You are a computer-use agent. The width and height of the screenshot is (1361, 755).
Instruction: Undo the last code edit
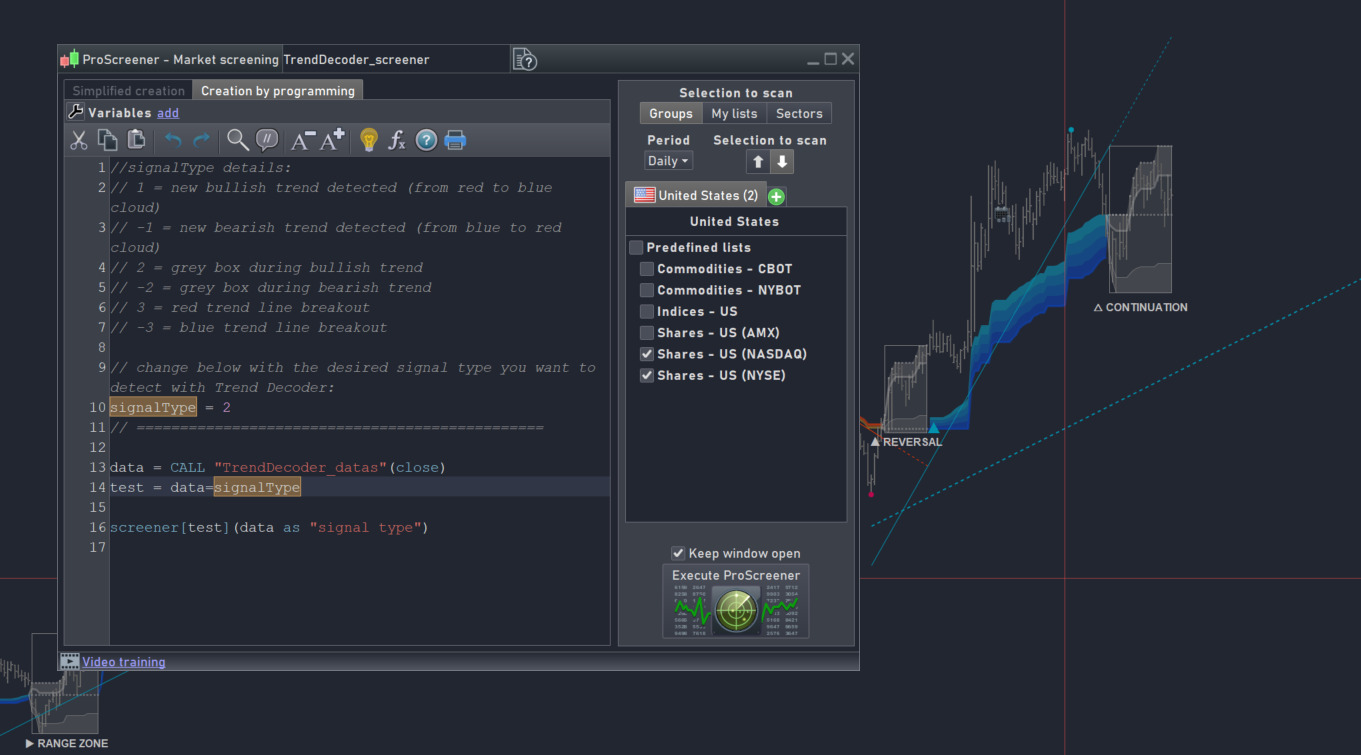click(x=173, y=140)
